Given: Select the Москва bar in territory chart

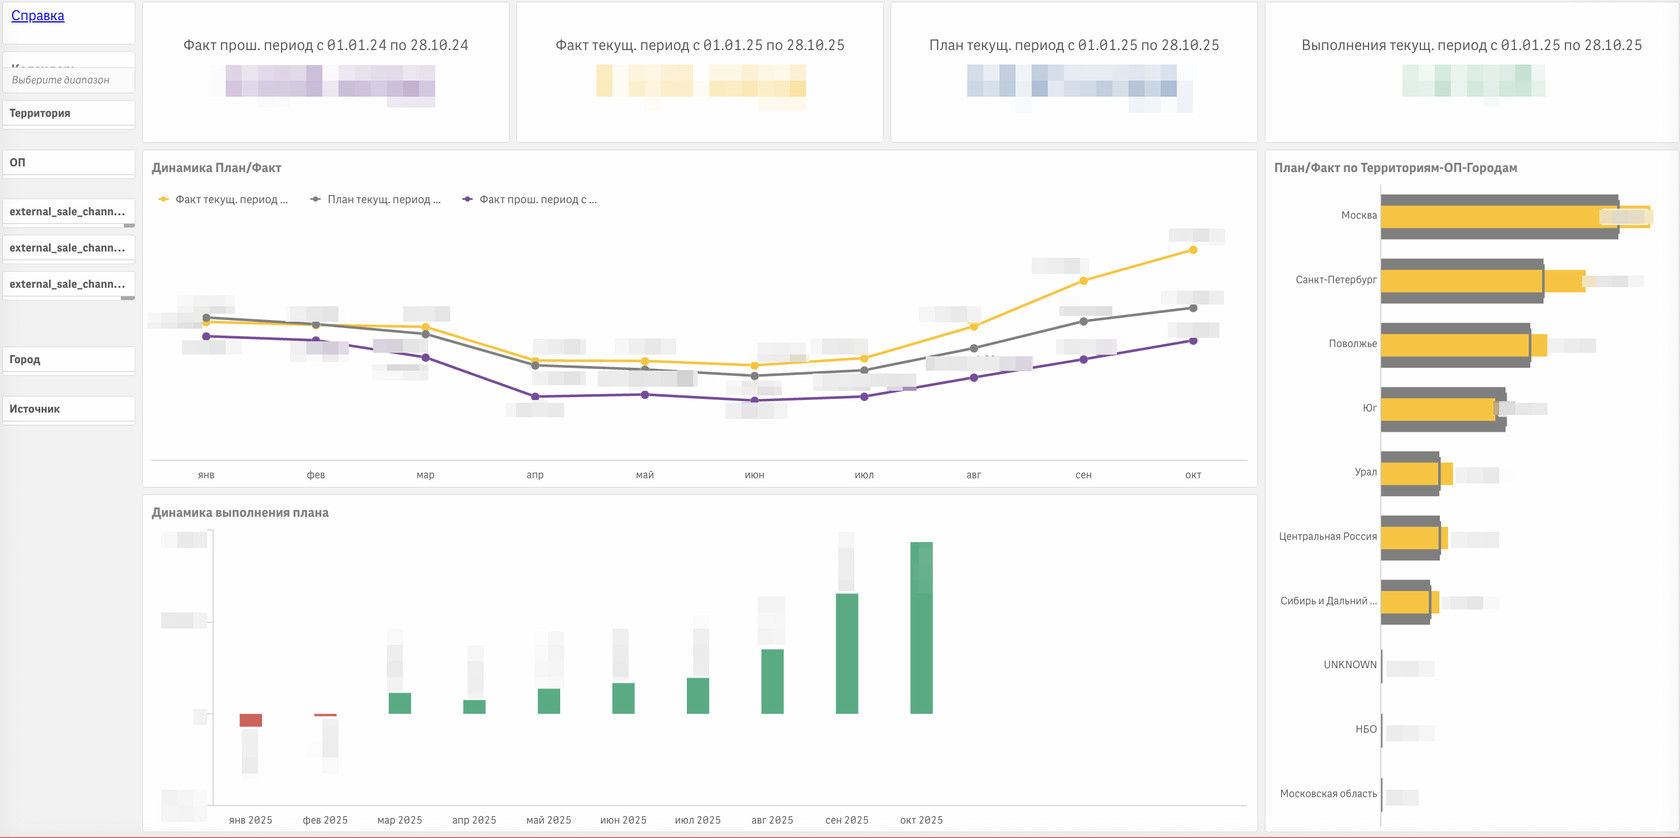Looking at the screenshot, I should (x=1500, y=216).
